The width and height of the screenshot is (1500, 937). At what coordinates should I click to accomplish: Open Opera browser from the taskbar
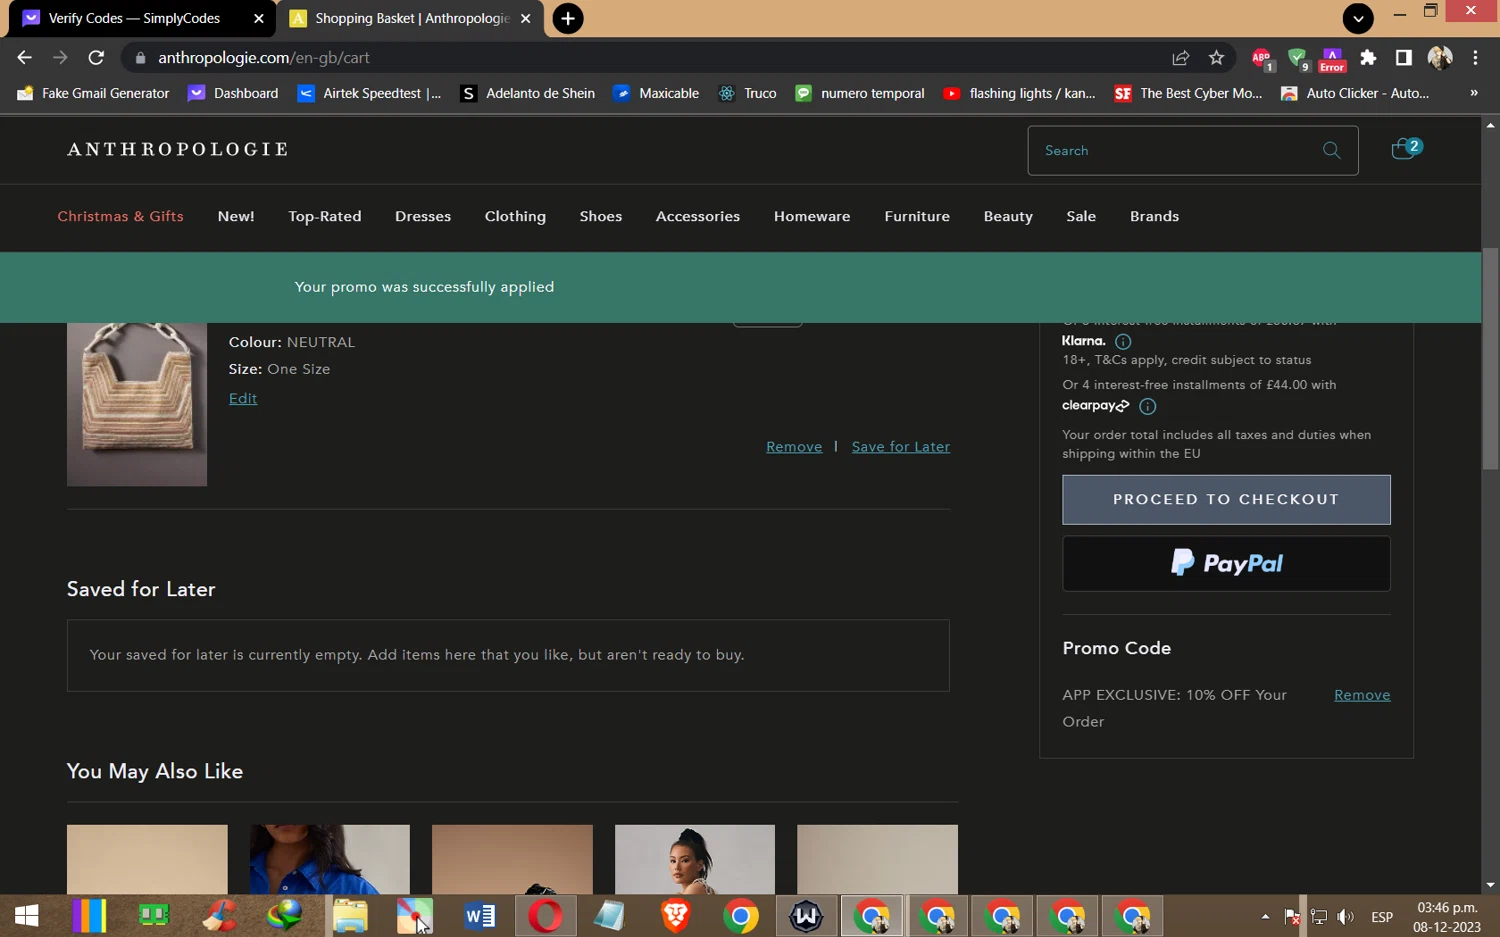coord(545,916)
